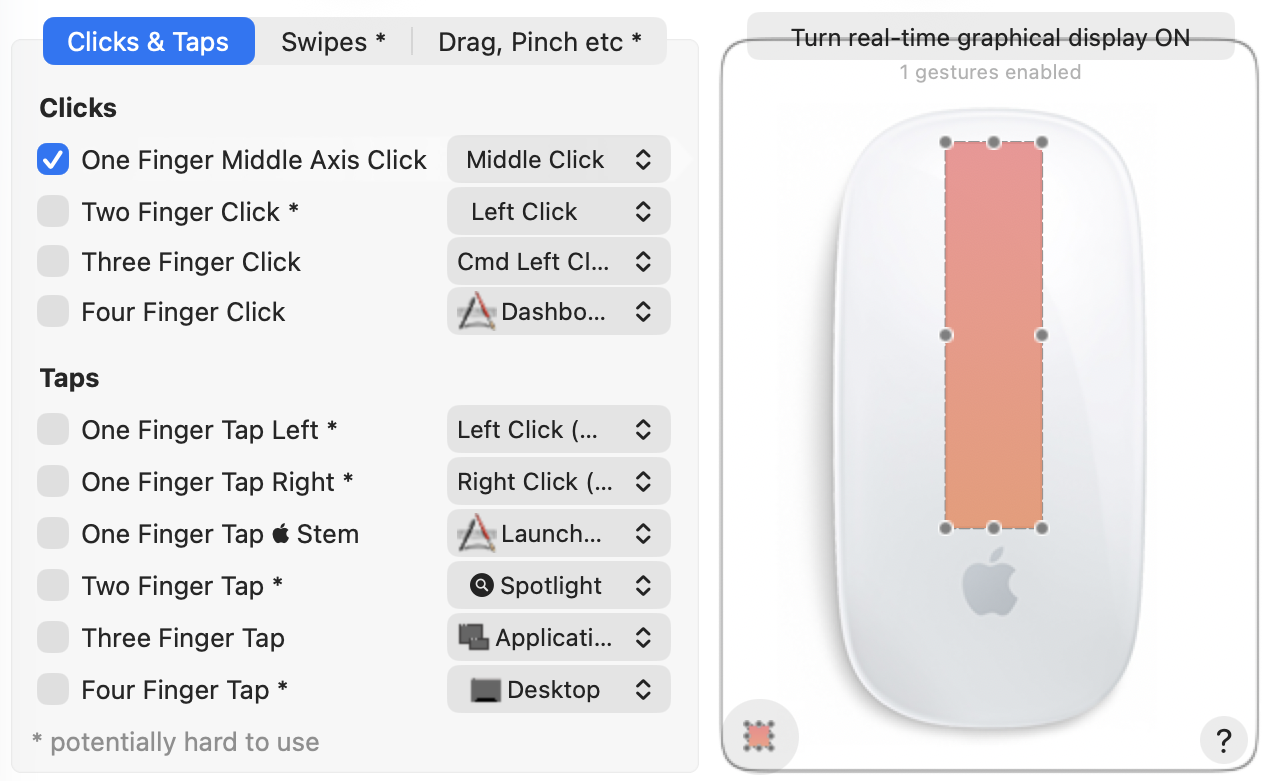Enable the Two Finger Click checkbox
The height and width of the screenshot is (781, 1279).
click(x=52, y=211)
